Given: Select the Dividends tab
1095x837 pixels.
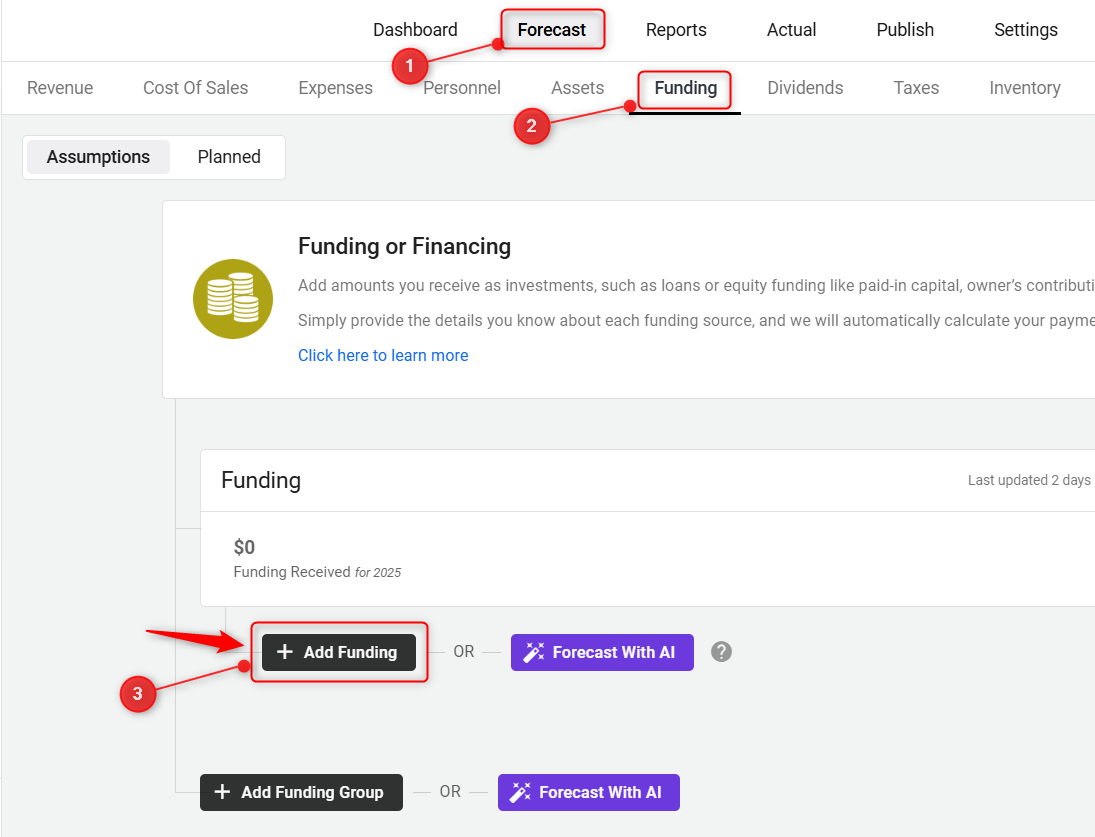Looking at the screenshot, I should pyautogui.click(x=805, y=88).
